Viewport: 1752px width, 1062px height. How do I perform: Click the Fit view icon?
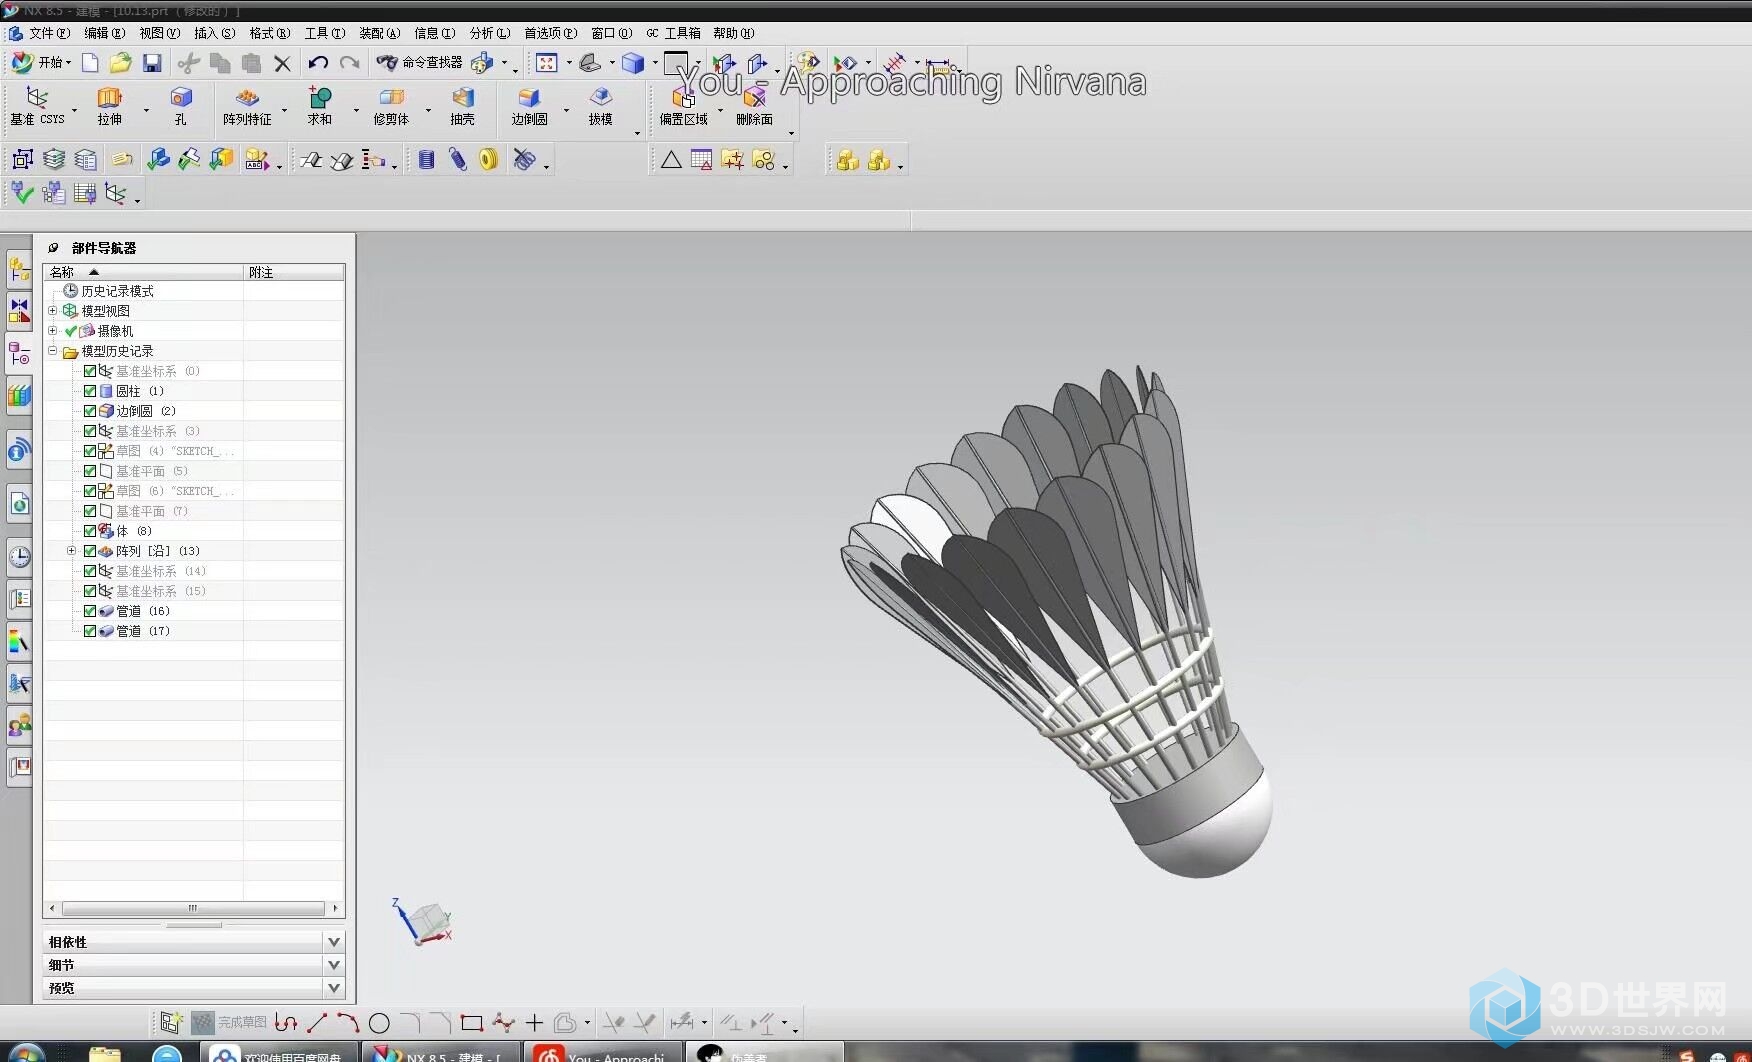tap(547, 63)
